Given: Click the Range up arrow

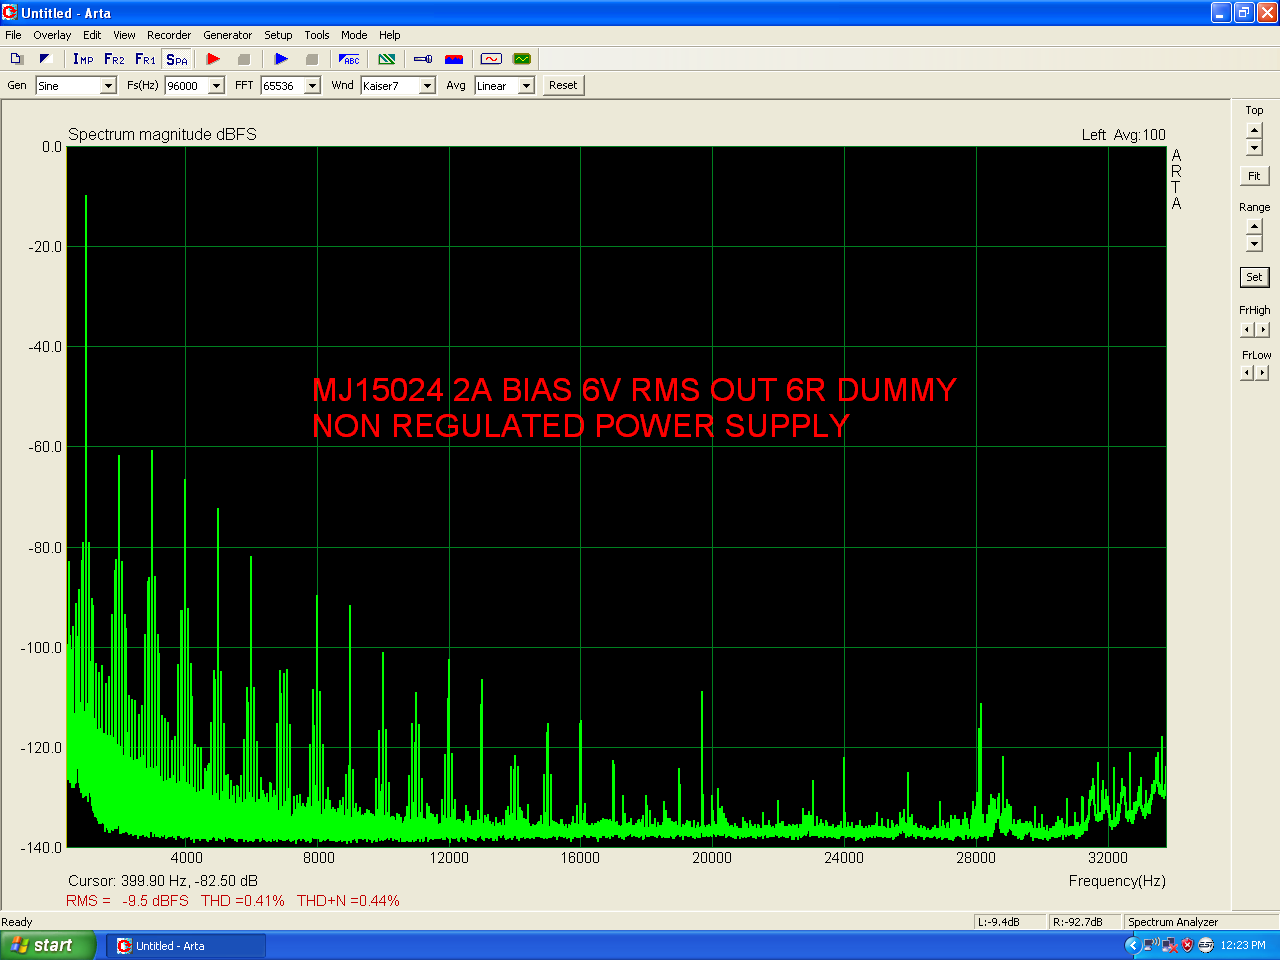Looking at the screenshot, I should pyautogui.click(x=1254, y=227).
